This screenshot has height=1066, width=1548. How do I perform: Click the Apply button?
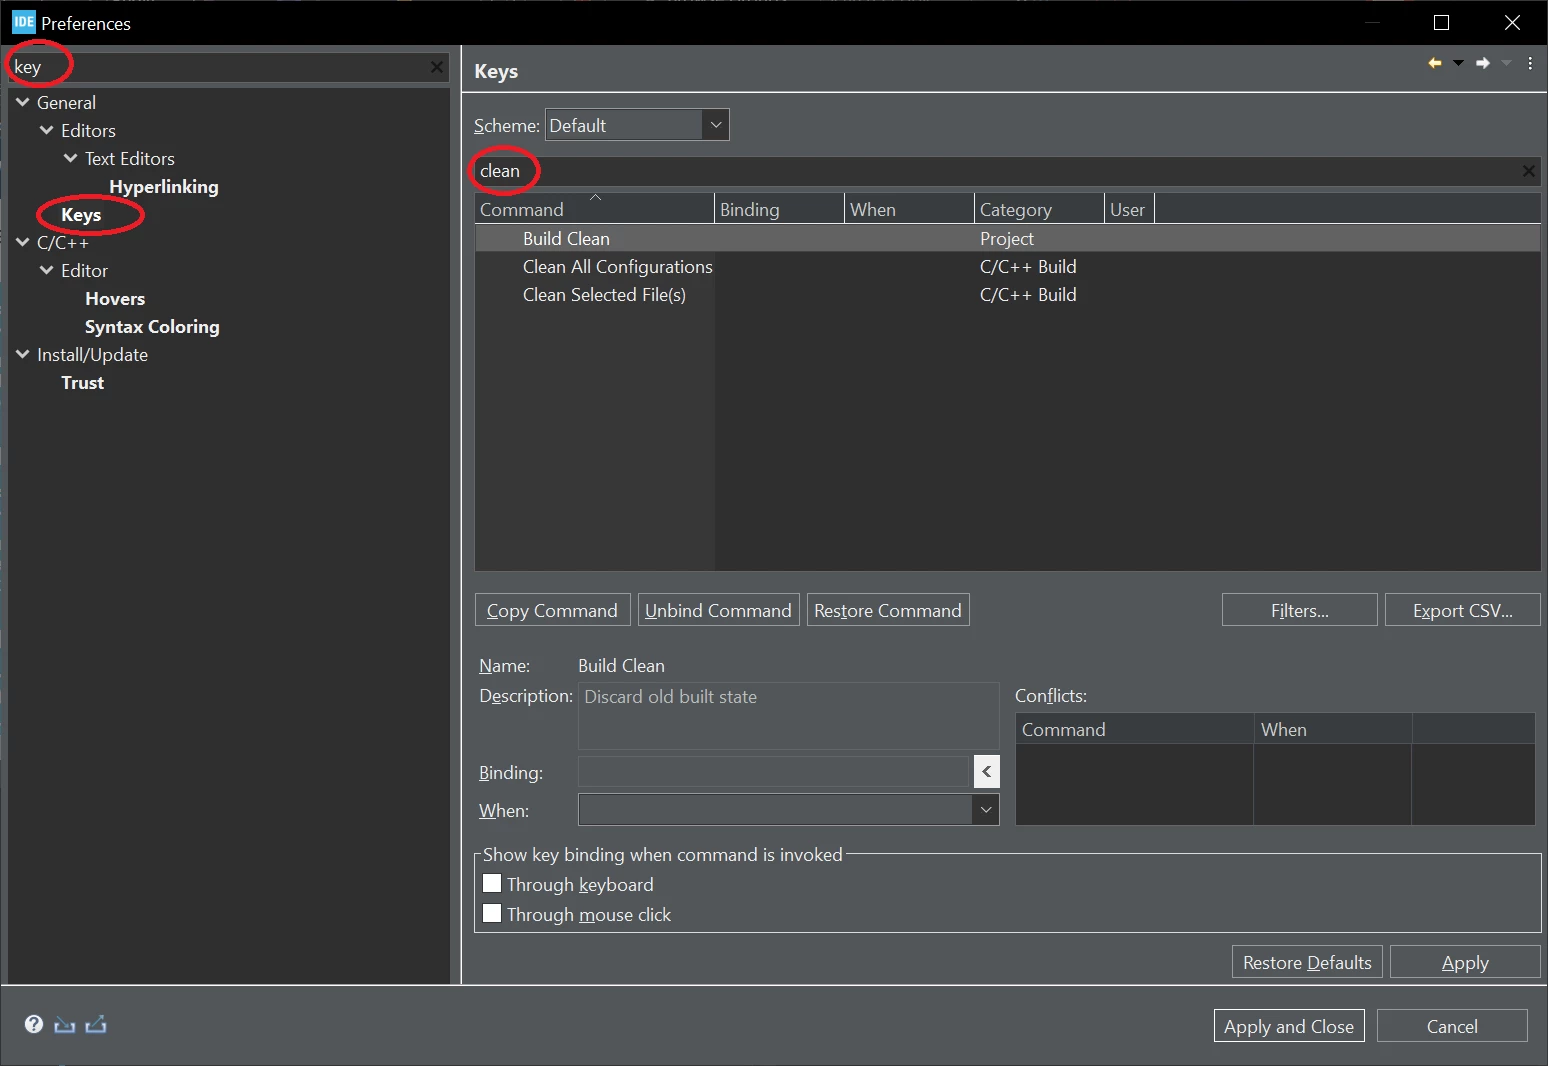click(1466, 962)
